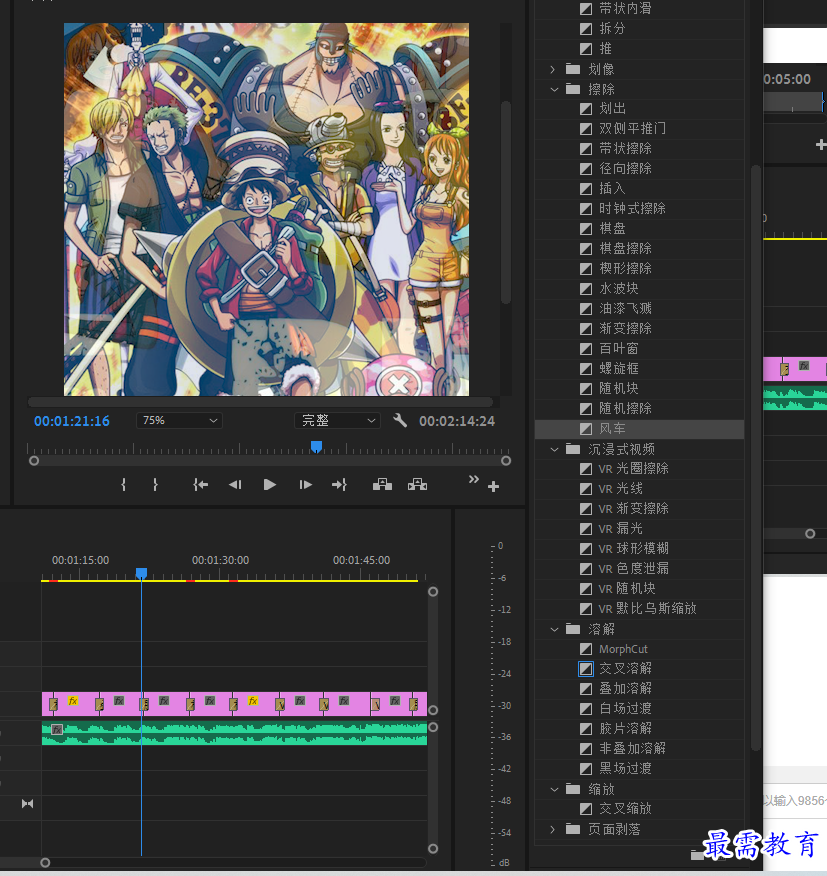Click the first yellow fx badge on video track
This screenshot has width=827, height=876.
73,701
